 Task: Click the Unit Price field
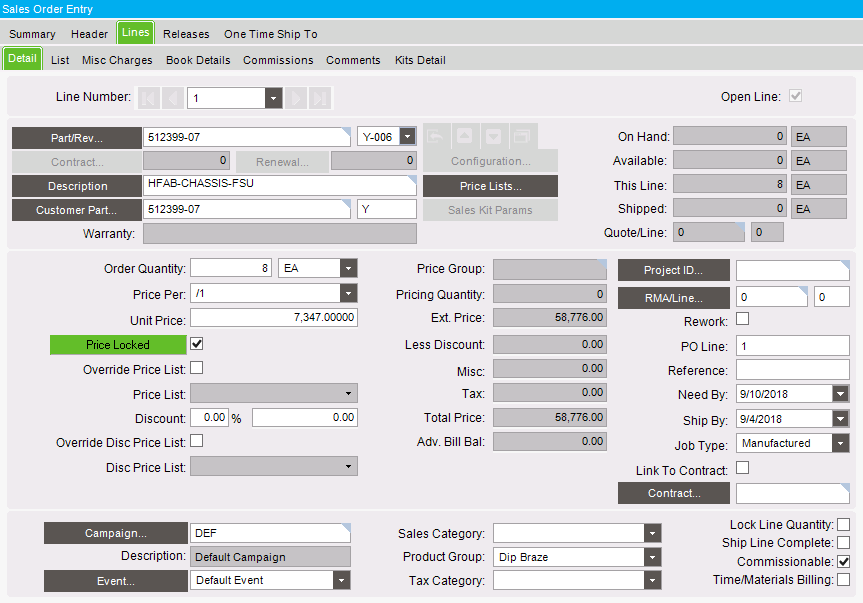point(274,317)
